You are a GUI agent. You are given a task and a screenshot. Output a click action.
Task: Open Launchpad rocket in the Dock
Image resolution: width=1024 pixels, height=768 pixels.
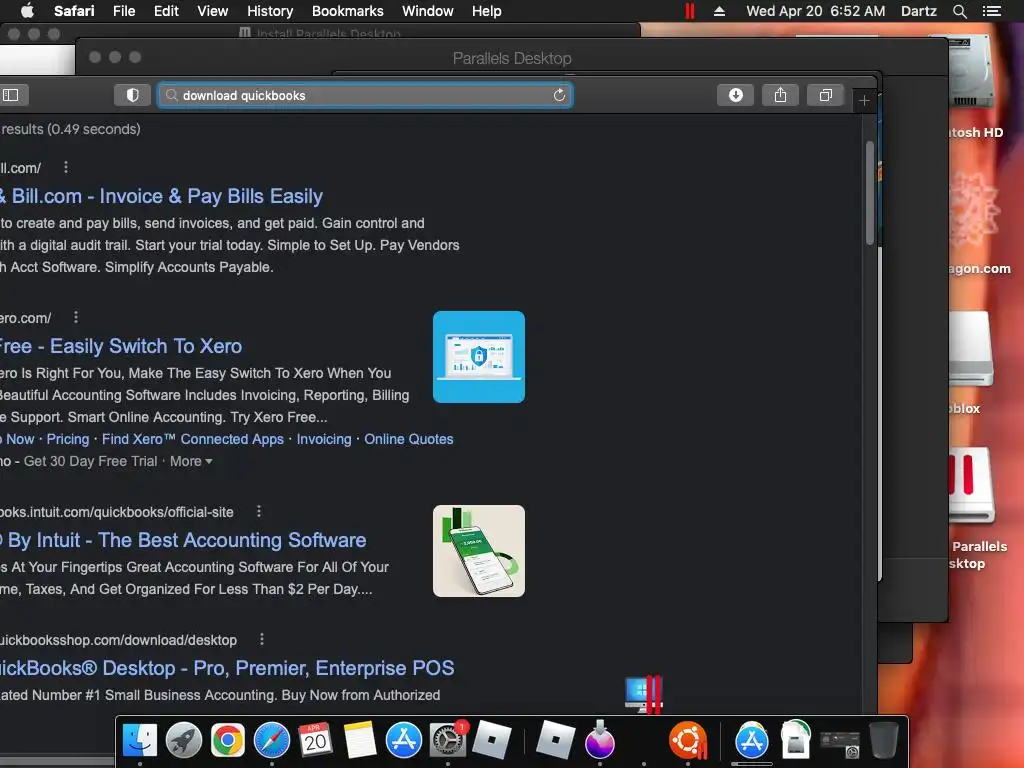coord(184,741)
